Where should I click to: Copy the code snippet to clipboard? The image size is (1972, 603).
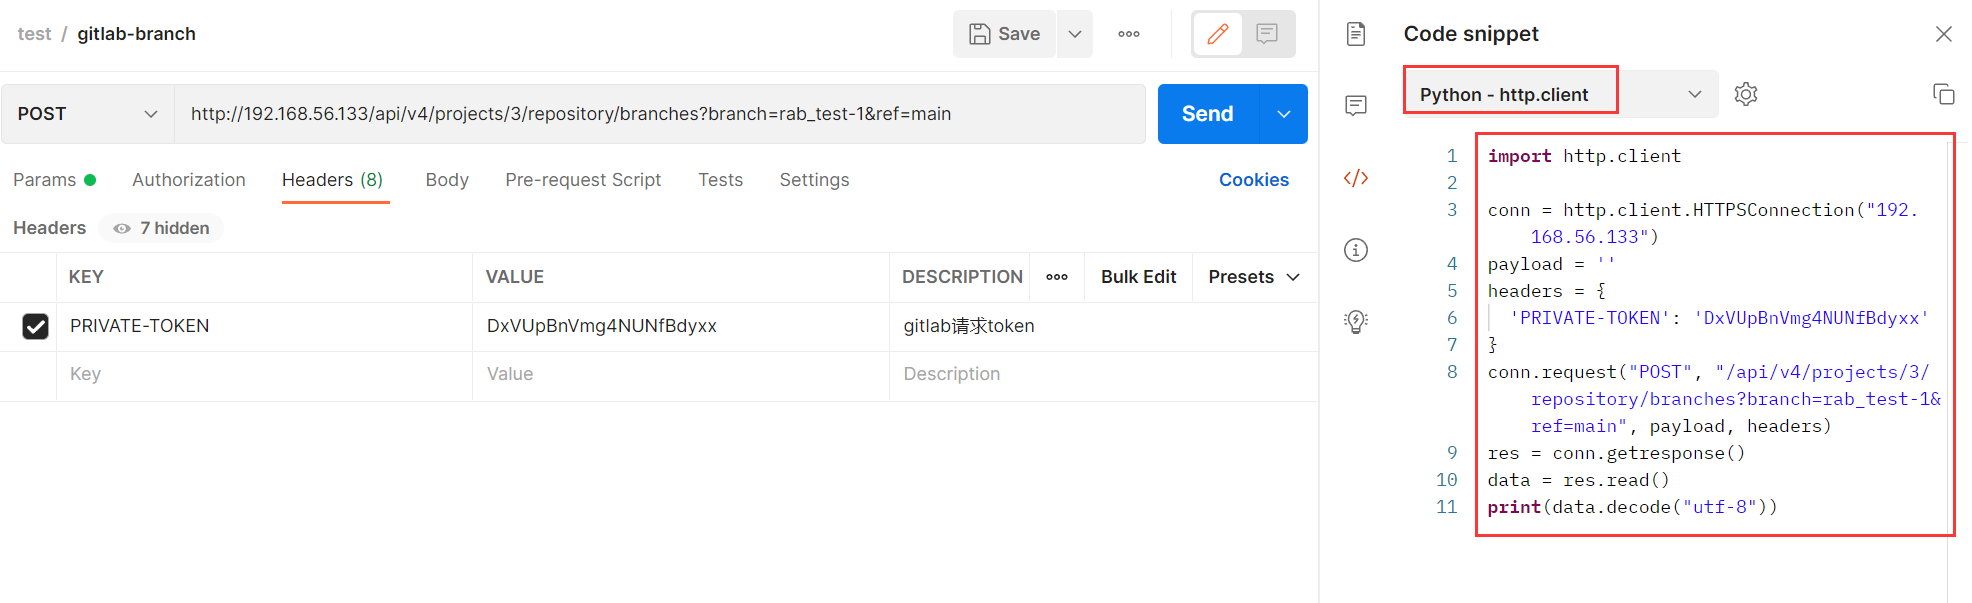click(1943, 94)
